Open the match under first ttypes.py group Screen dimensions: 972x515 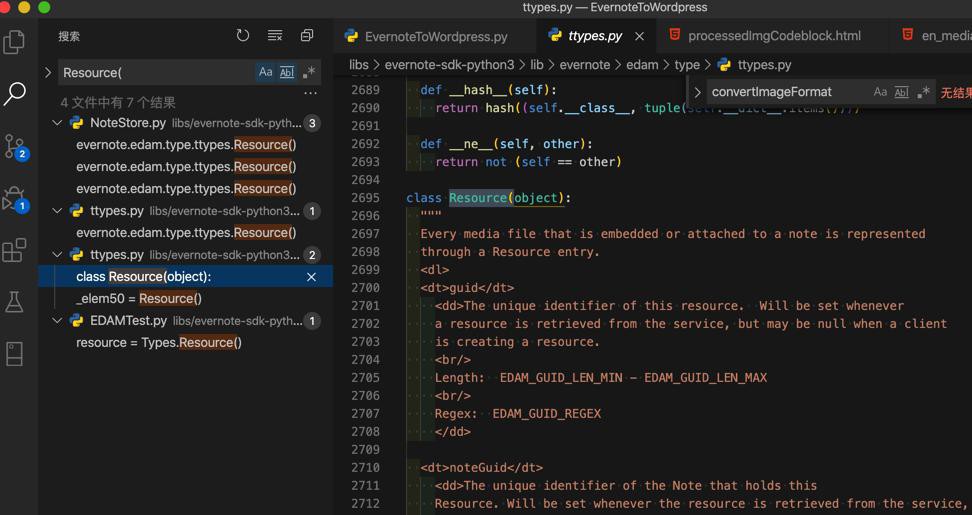click(186, 232)
